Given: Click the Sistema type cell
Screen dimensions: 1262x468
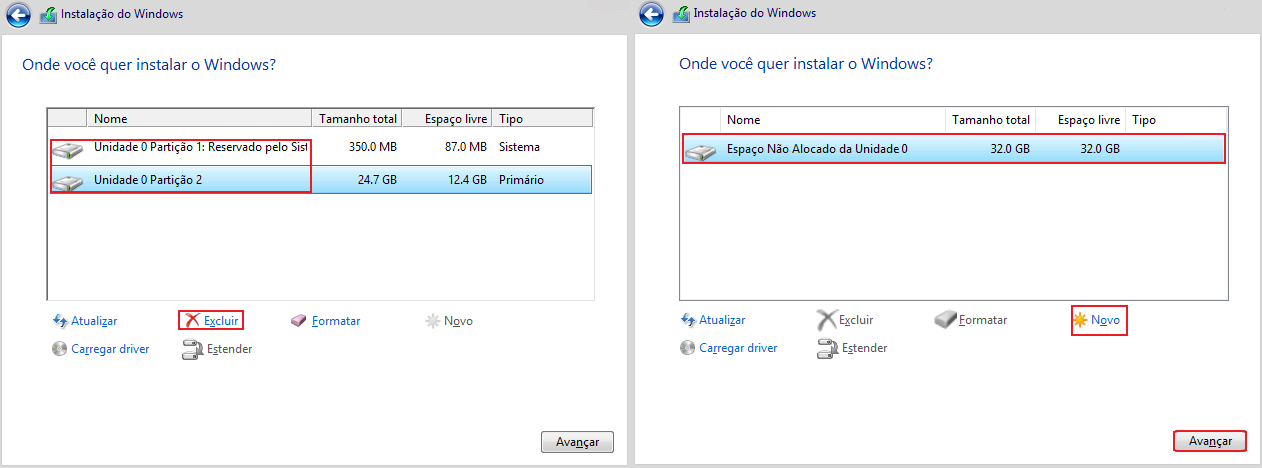Looking at the screenshot, I should pos(519,147).
